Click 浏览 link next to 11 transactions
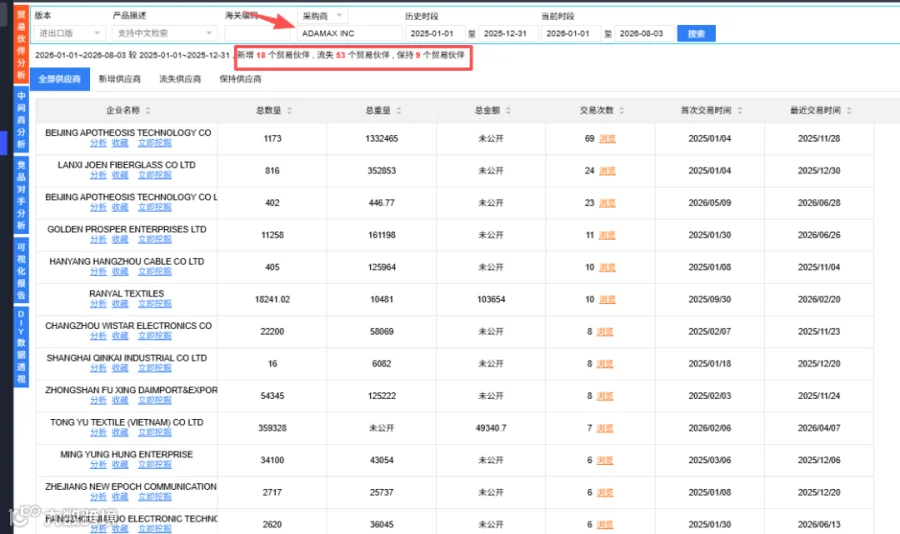 click(607, 235)
